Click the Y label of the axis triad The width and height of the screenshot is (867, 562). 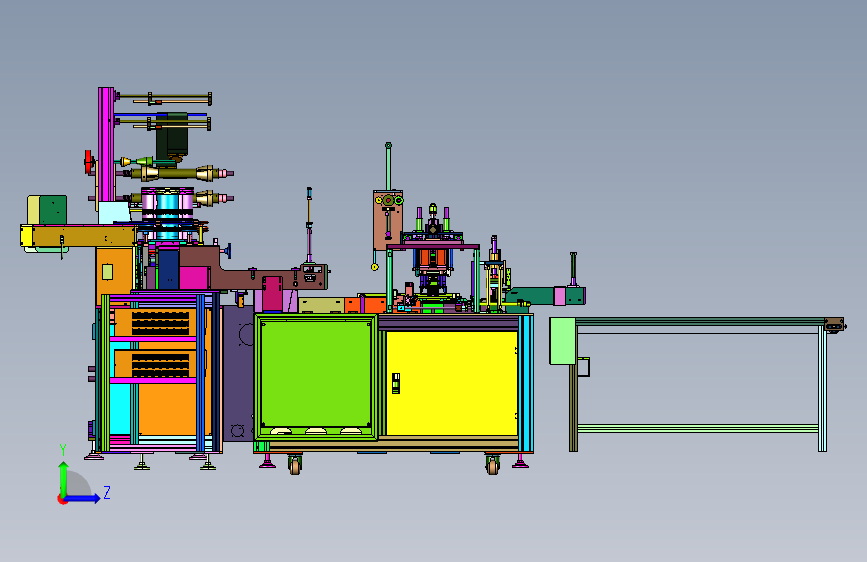click(63, 450)
